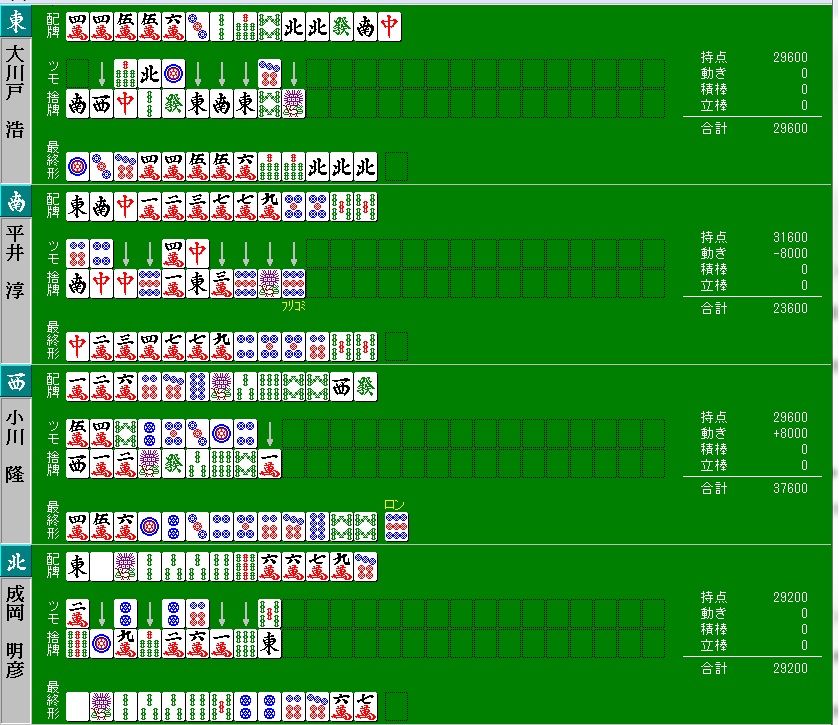Click the 5-sou tile in North's ツモ row

coord(270,614)
